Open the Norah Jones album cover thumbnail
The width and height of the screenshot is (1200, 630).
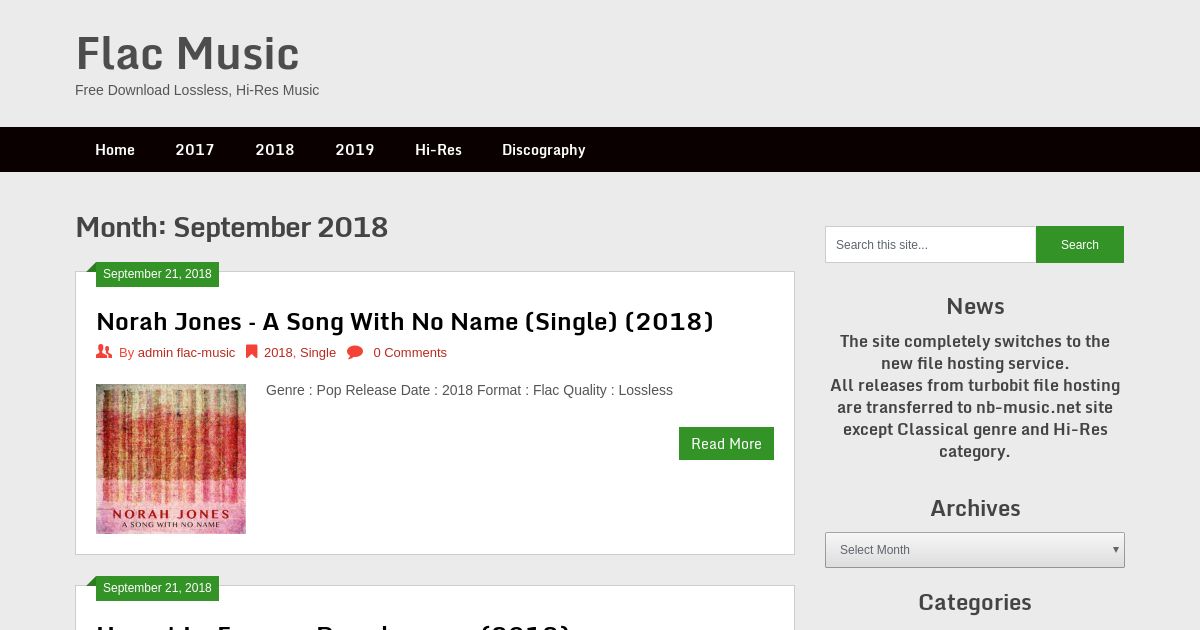pyautogui.click(x=171, y=459)
